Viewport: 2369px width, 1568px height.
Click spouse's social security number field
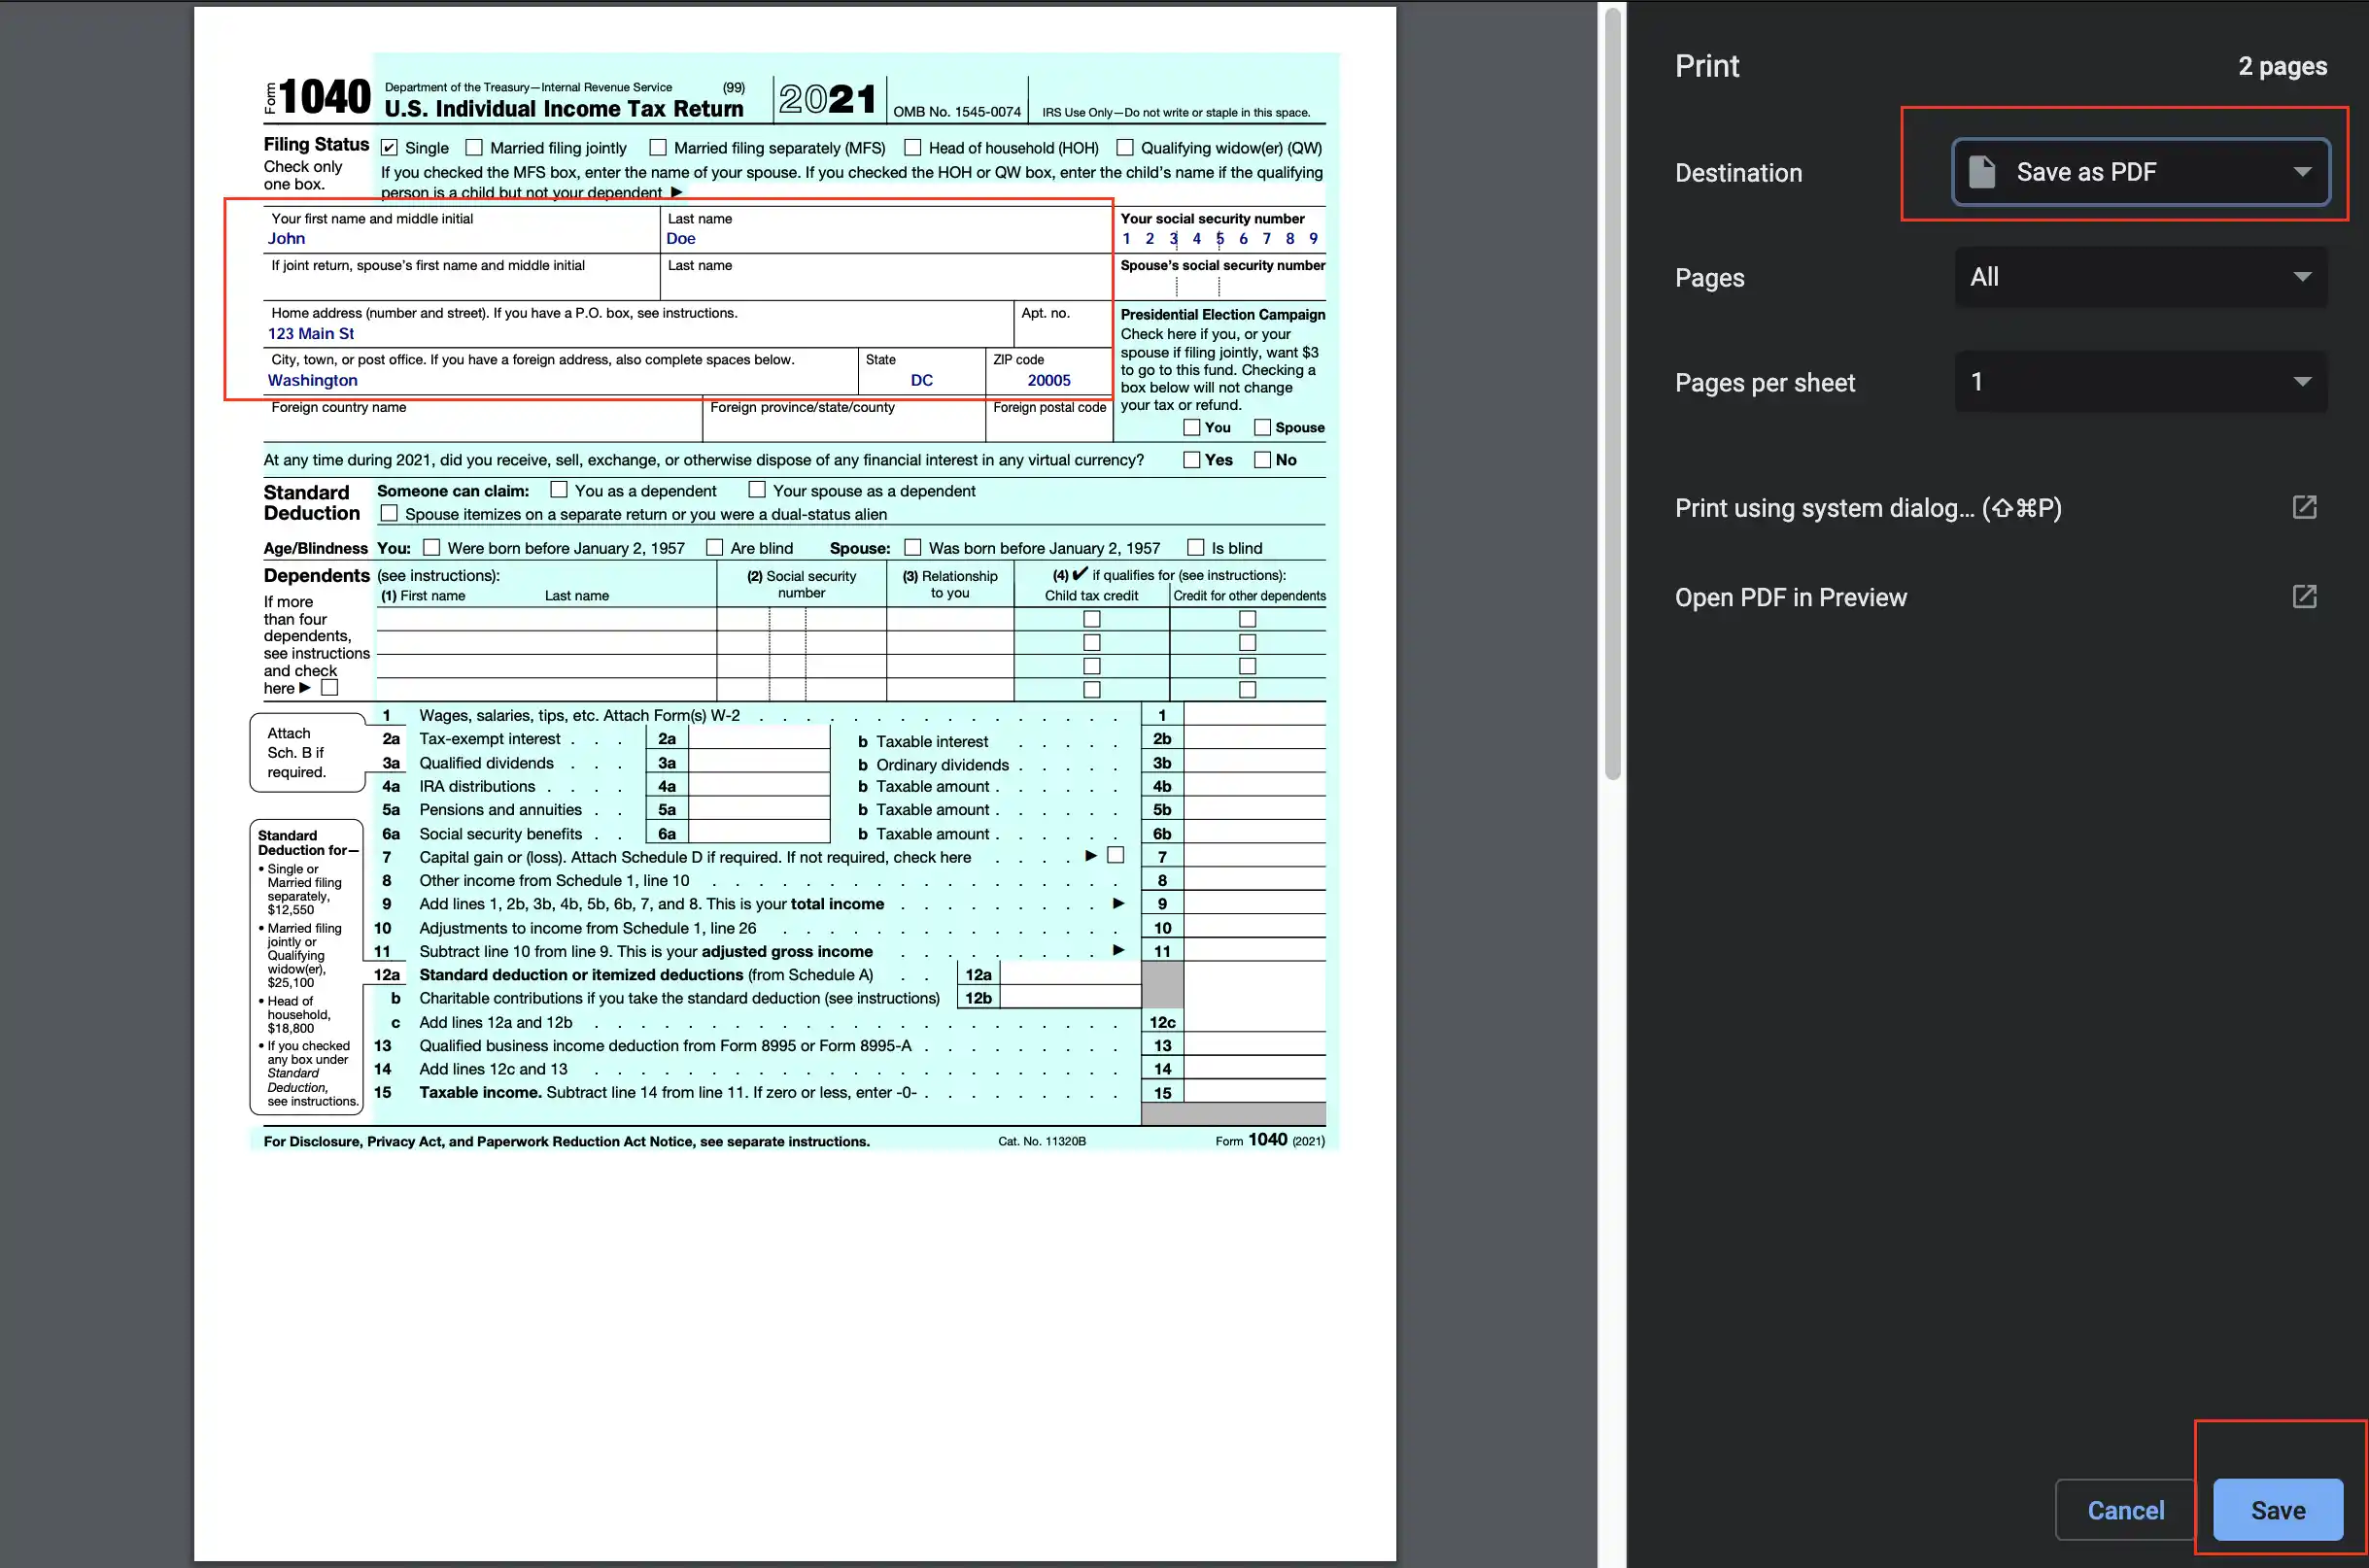click(x=1219, y=286)
